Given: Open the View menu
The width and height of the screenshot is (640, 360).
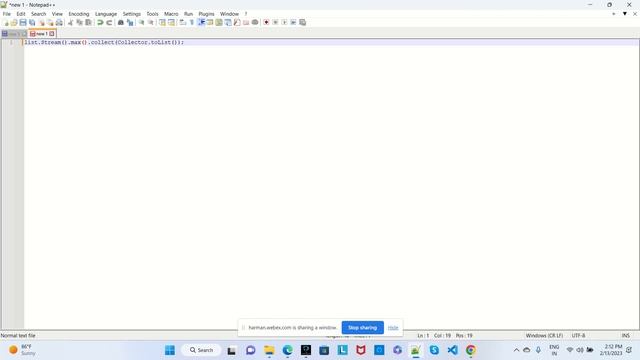Looking at the screenshot, I should point(57,14).
